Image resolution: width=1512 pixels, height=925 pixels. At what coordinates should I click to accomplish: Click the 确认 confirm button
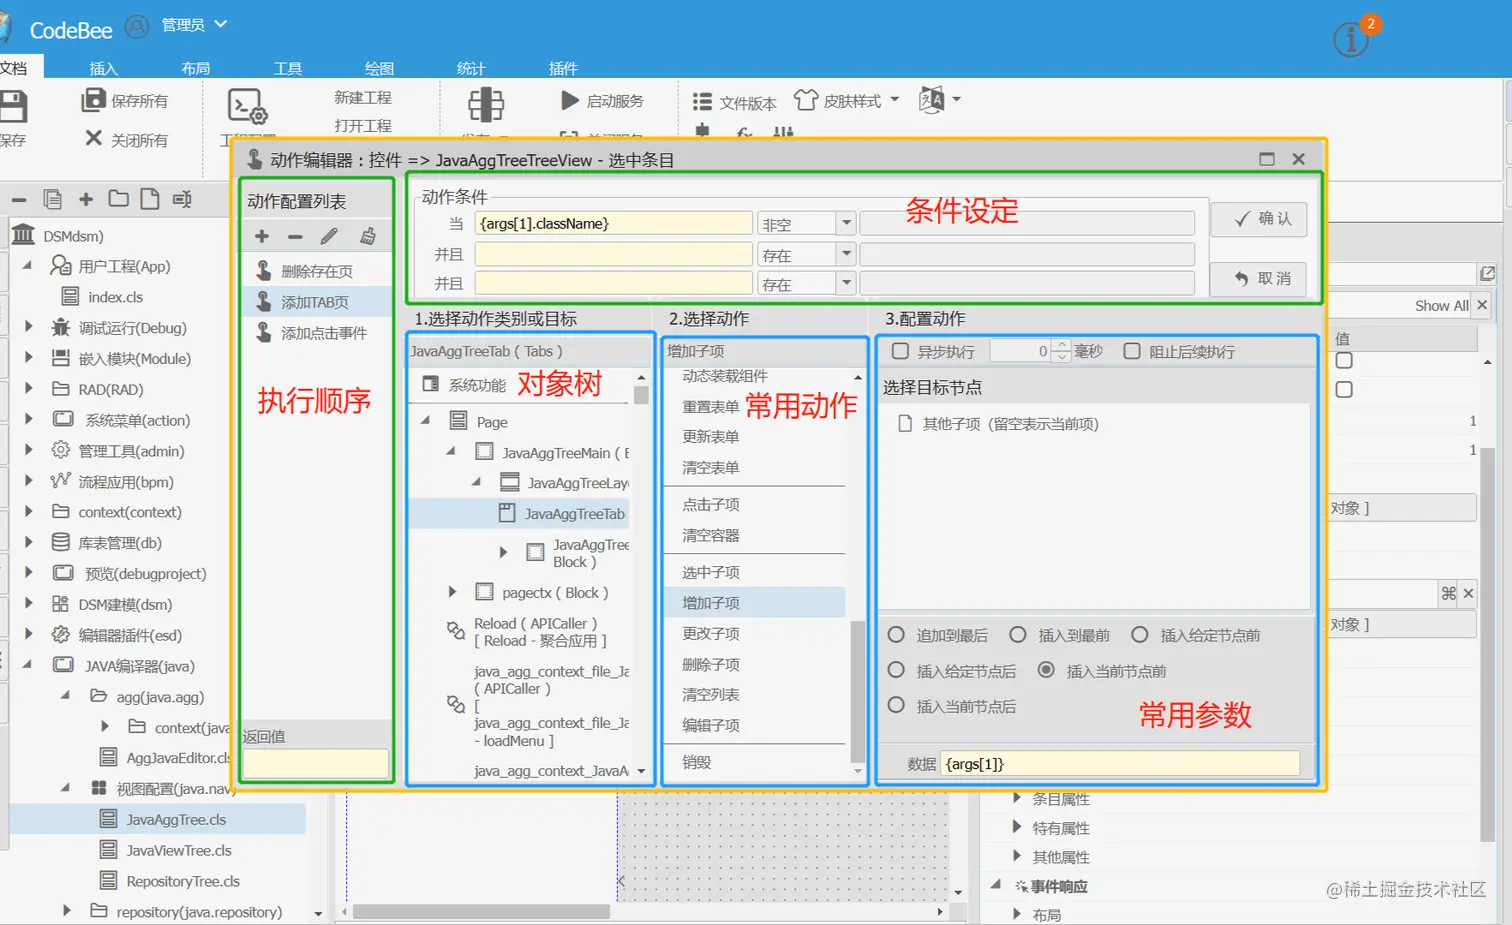(1260, 219)
